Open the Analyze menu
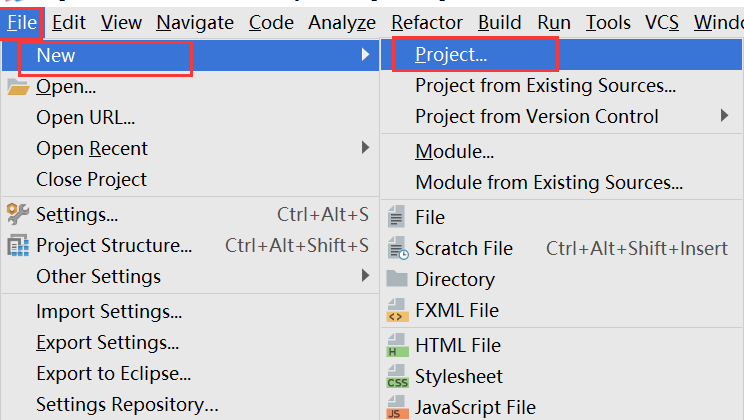Viewport: 744px width, 420px height. pyautogui.click(x=342, y=22)
